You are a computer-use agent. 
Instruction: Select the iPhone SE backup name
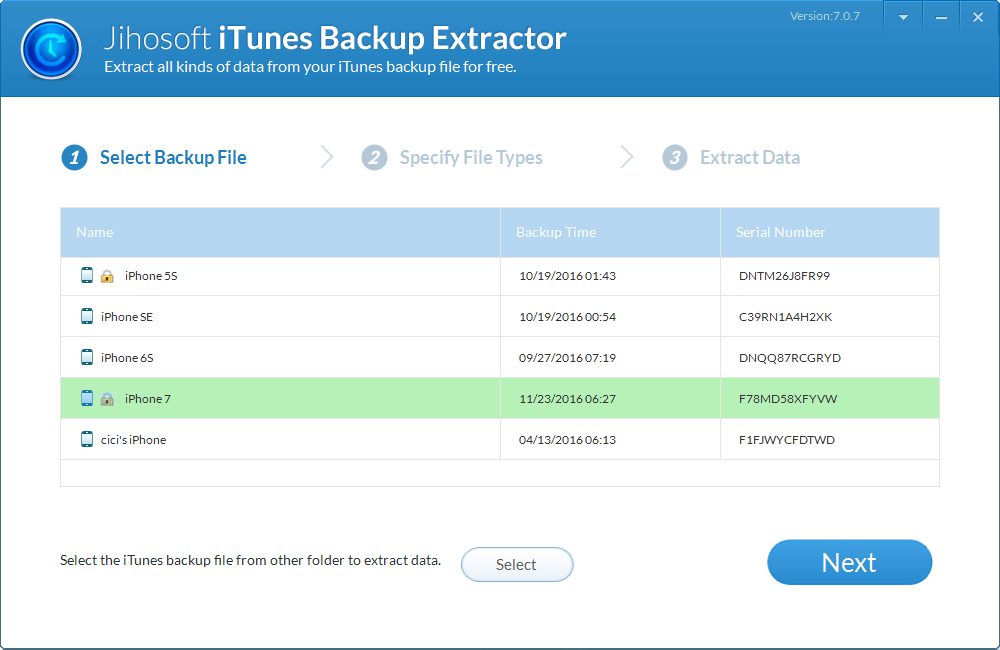click(127, 316)
